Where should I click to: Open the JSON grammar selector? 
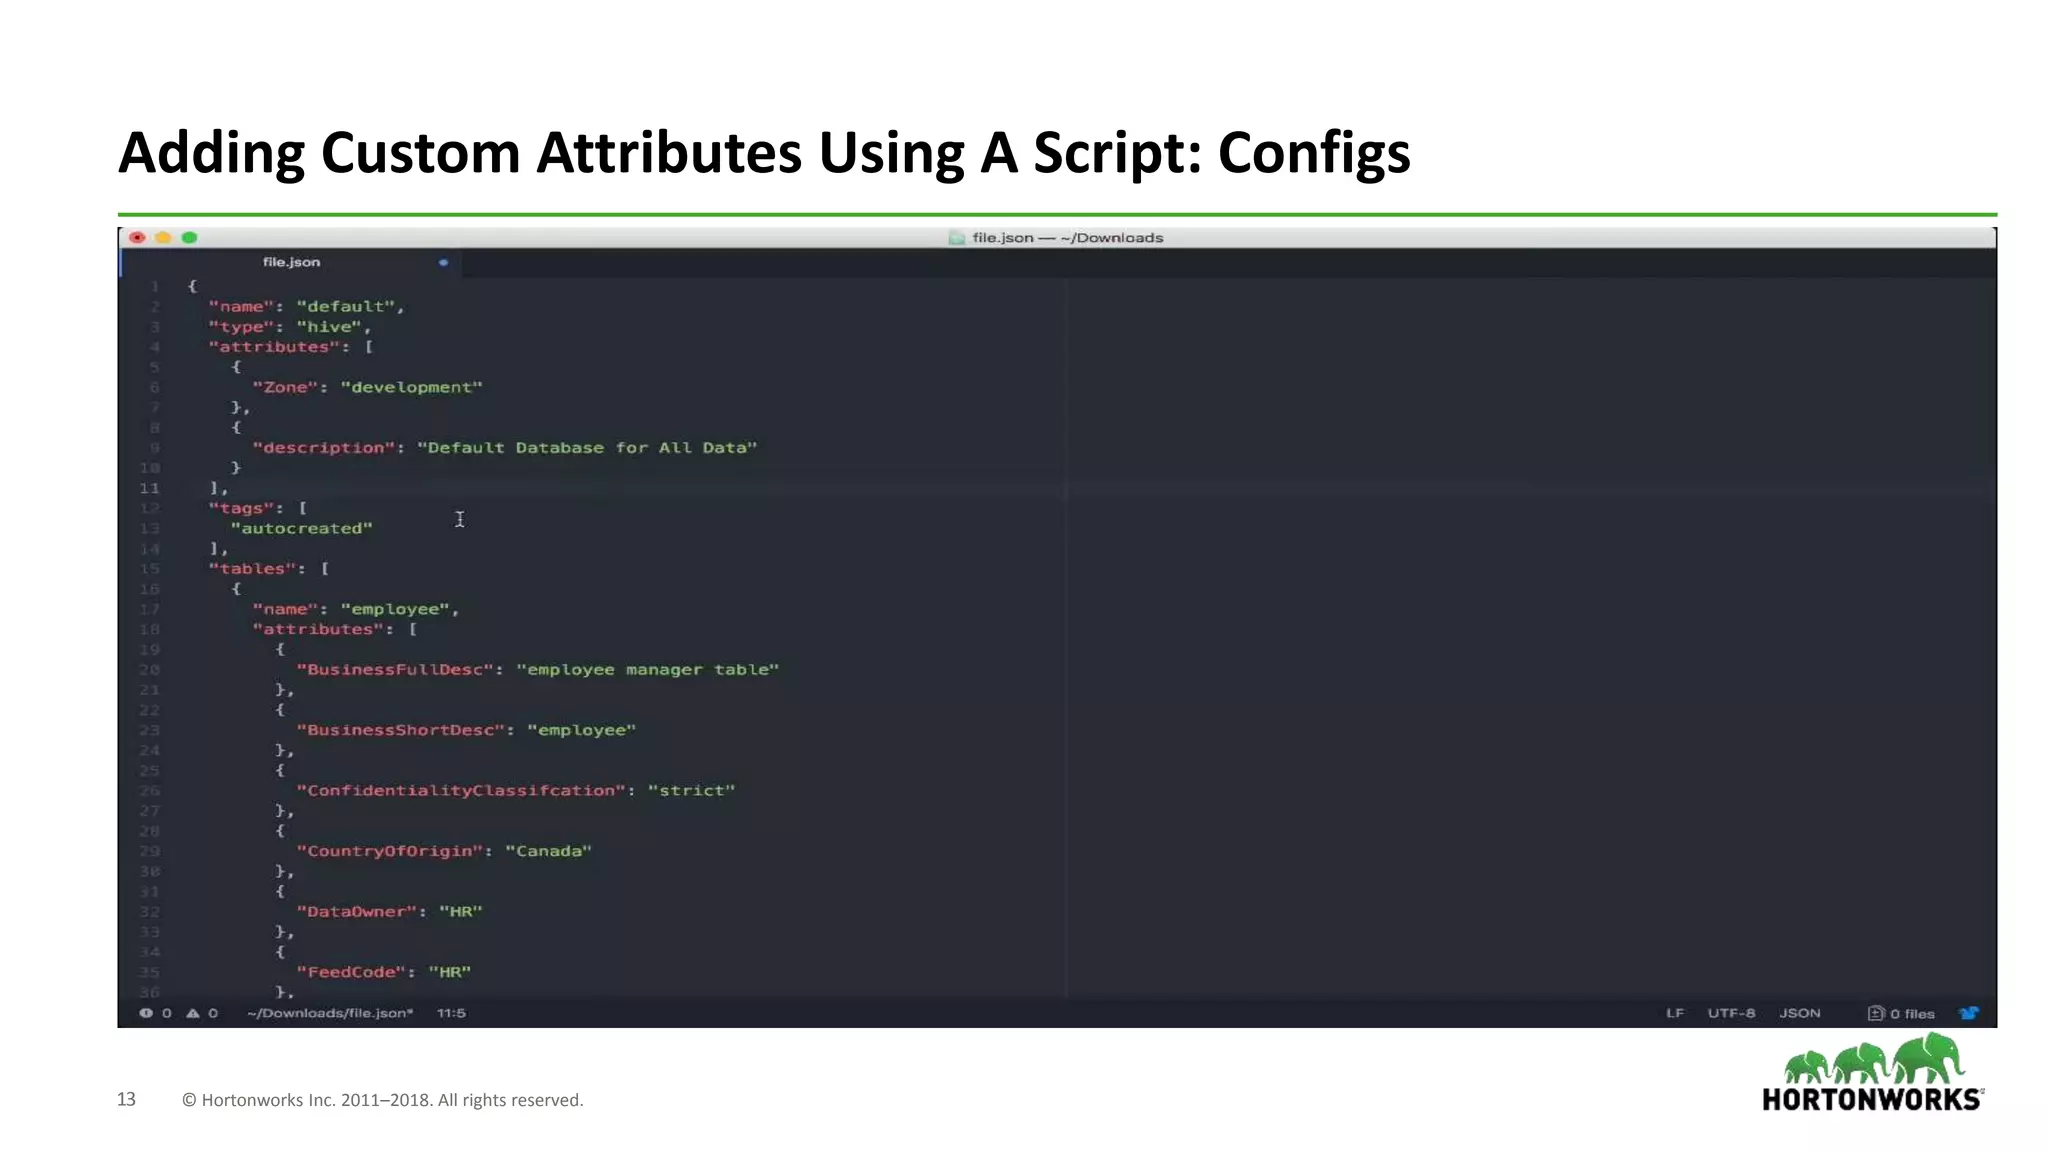pos(1799,1013)
